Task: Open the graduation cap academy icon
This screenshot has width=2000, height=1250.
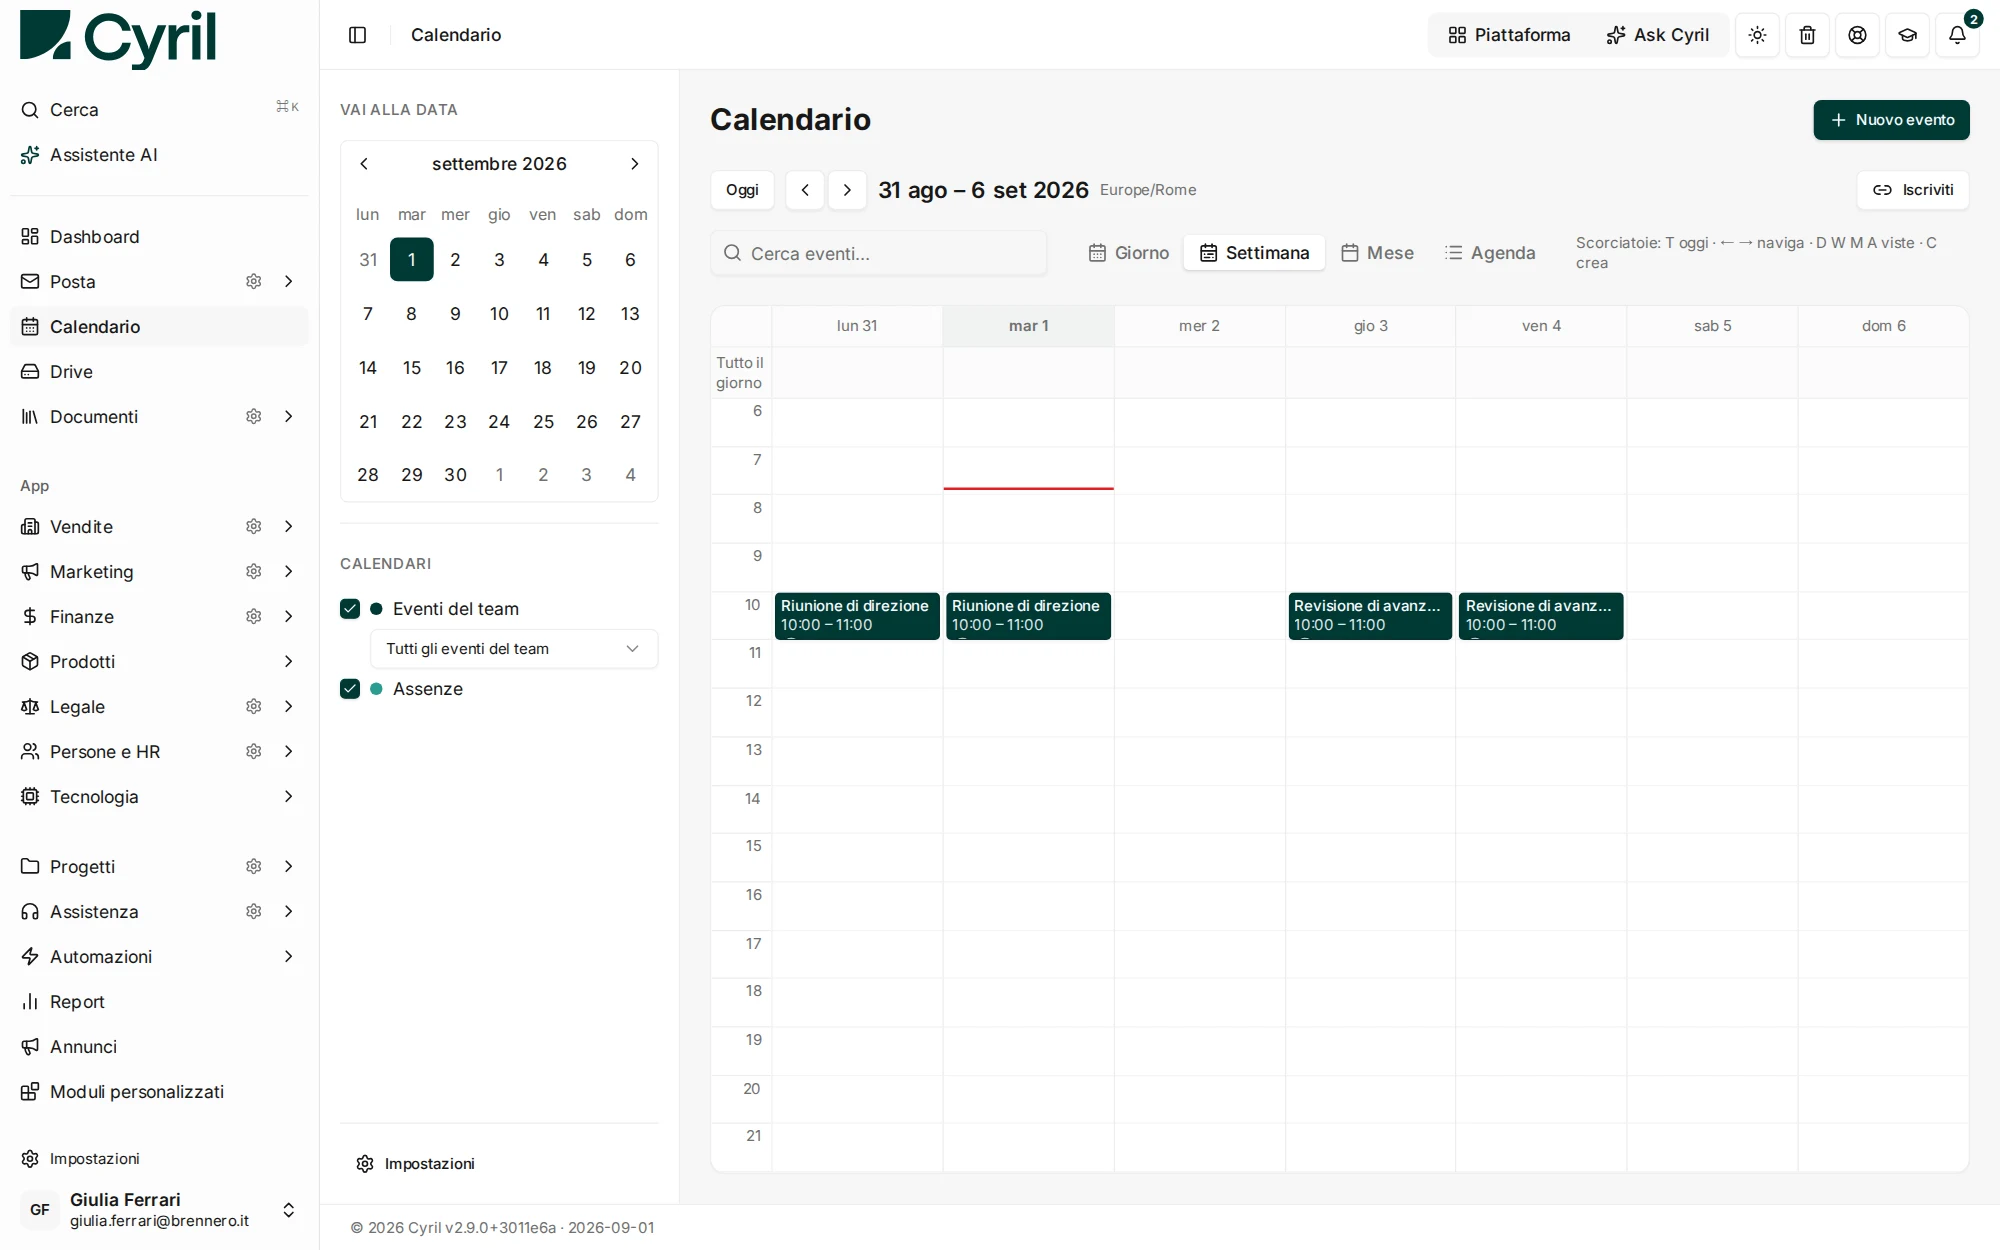Action: point(1907,35)
